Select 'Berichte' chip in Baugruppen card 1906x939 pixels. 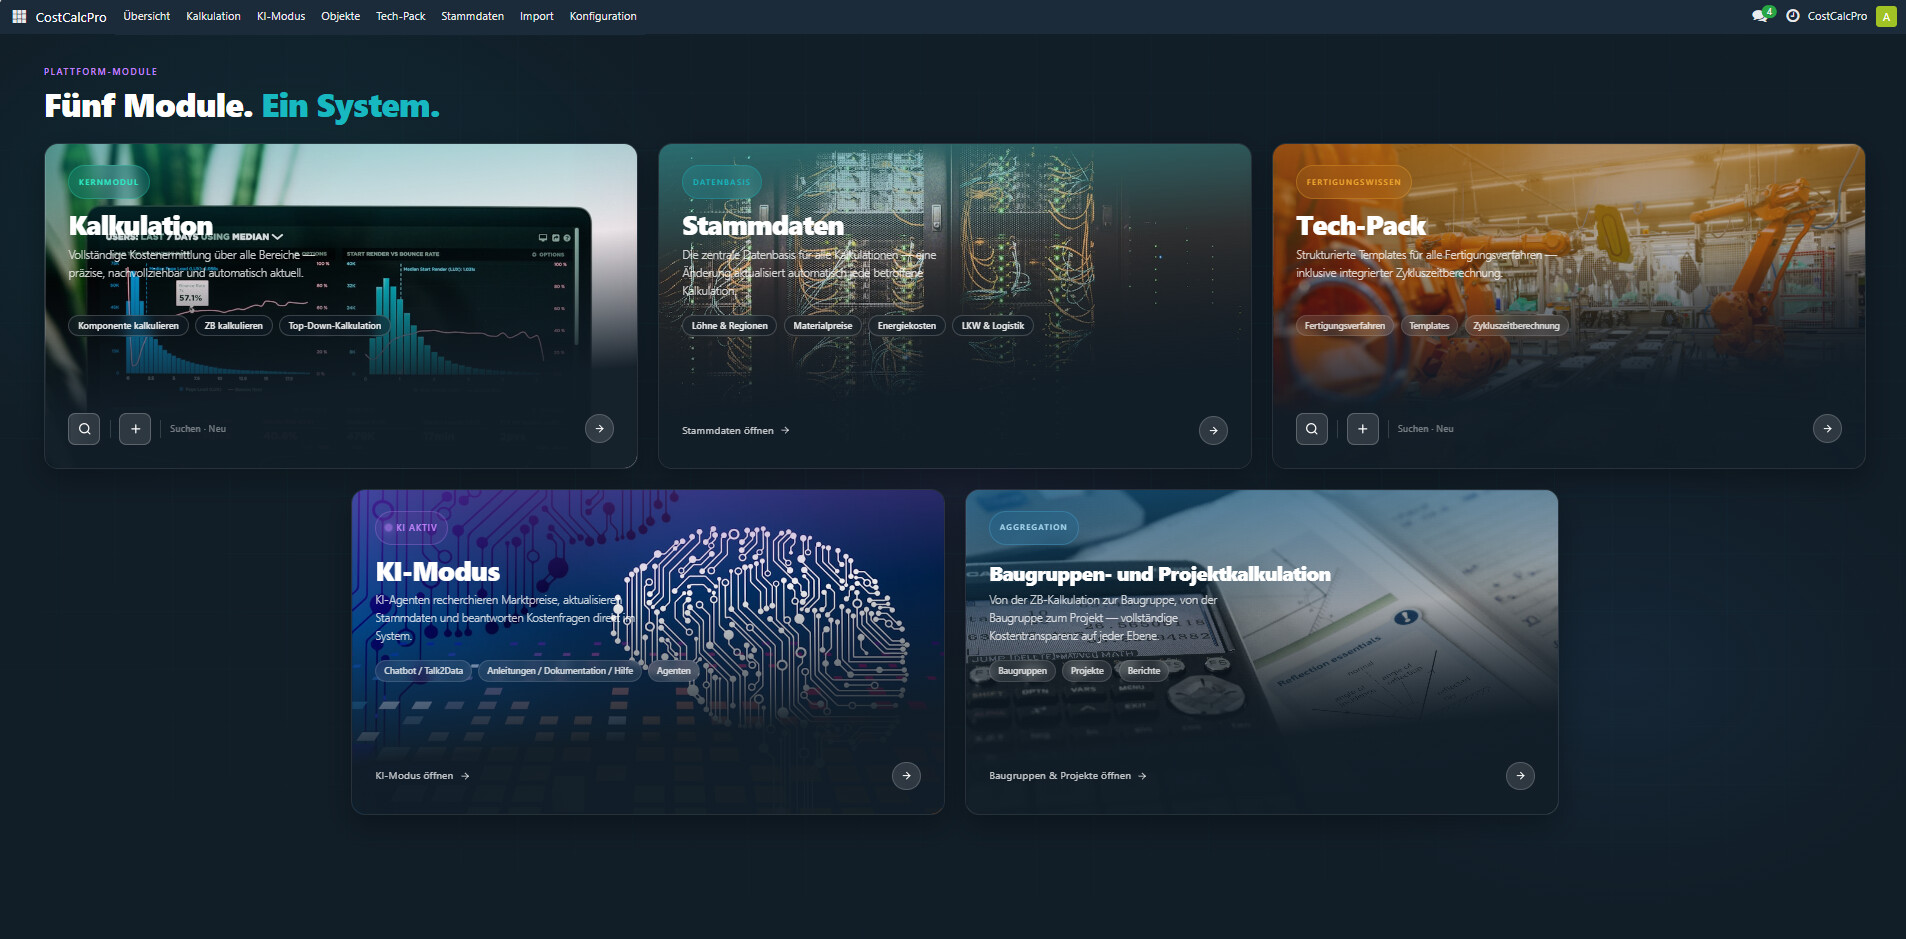[1143, 671]
